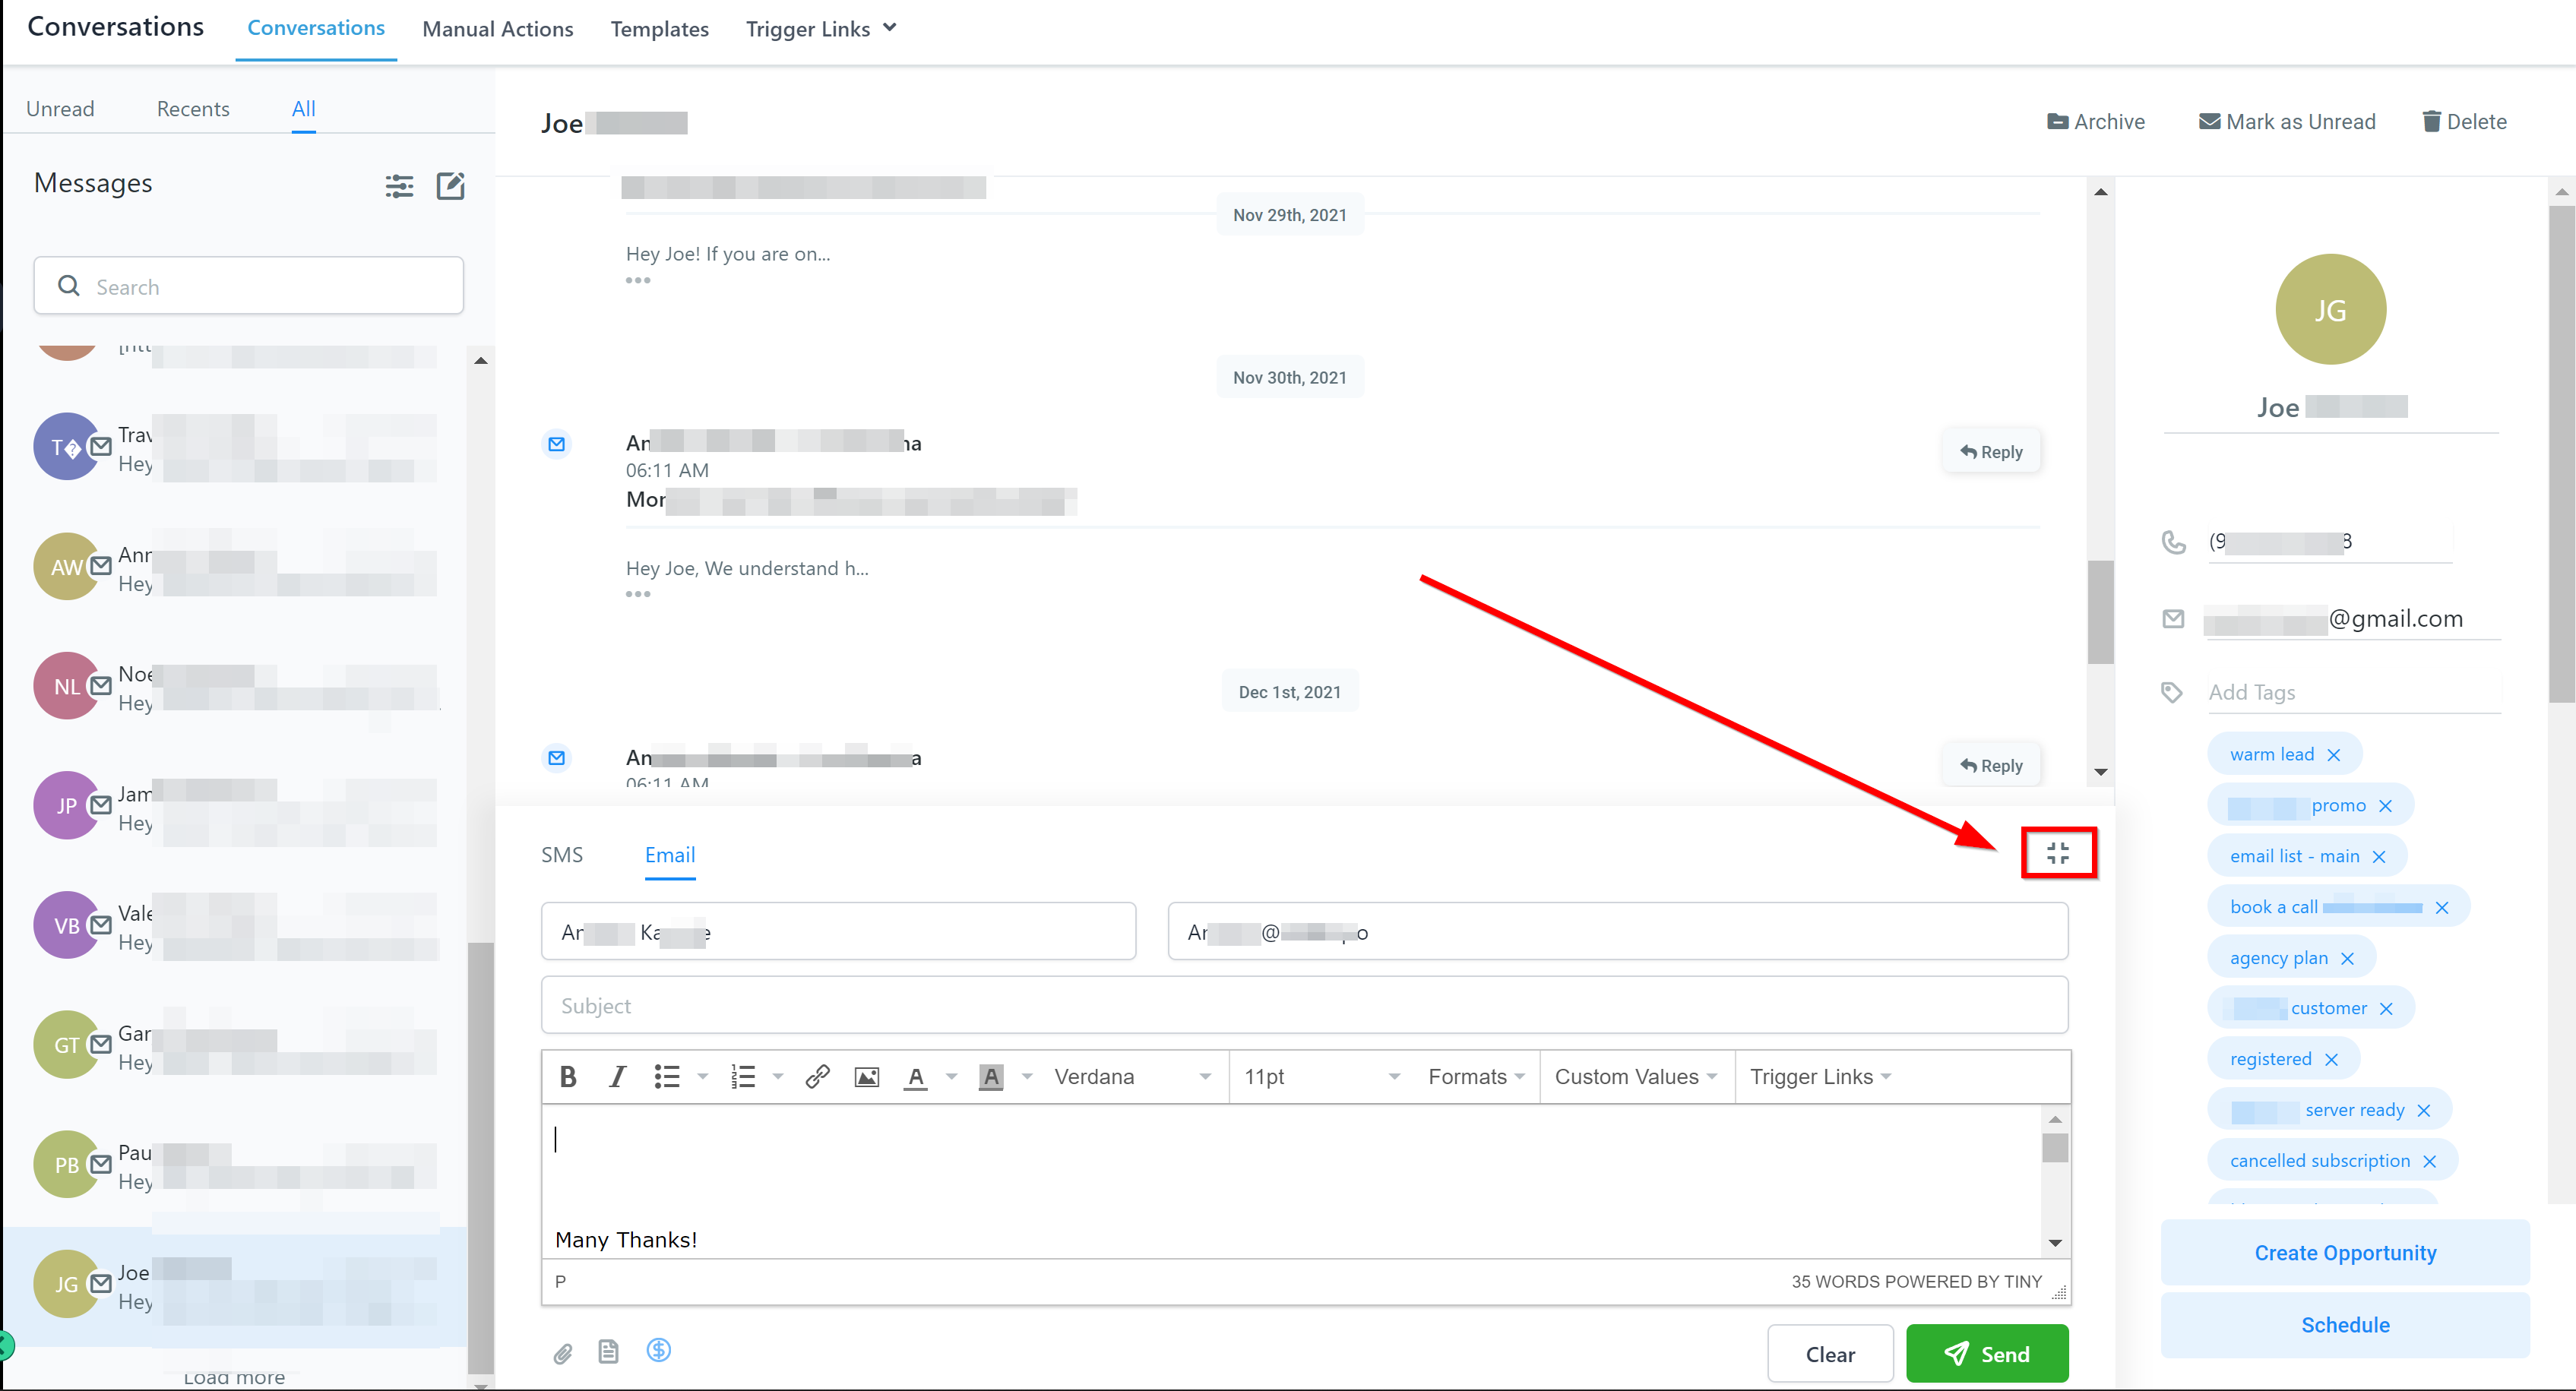The height and width of the screenshot is (1391, 2576).
Task: Click into the Subject input field
Action: point(1303,1006)
